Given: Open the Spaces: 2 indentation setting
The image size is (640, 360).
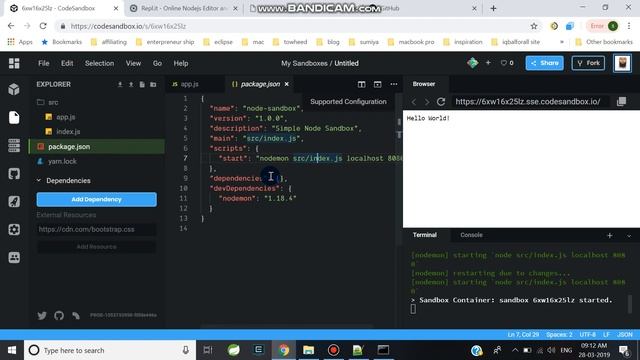Looking at the screenshot, I should pos(559,335).
